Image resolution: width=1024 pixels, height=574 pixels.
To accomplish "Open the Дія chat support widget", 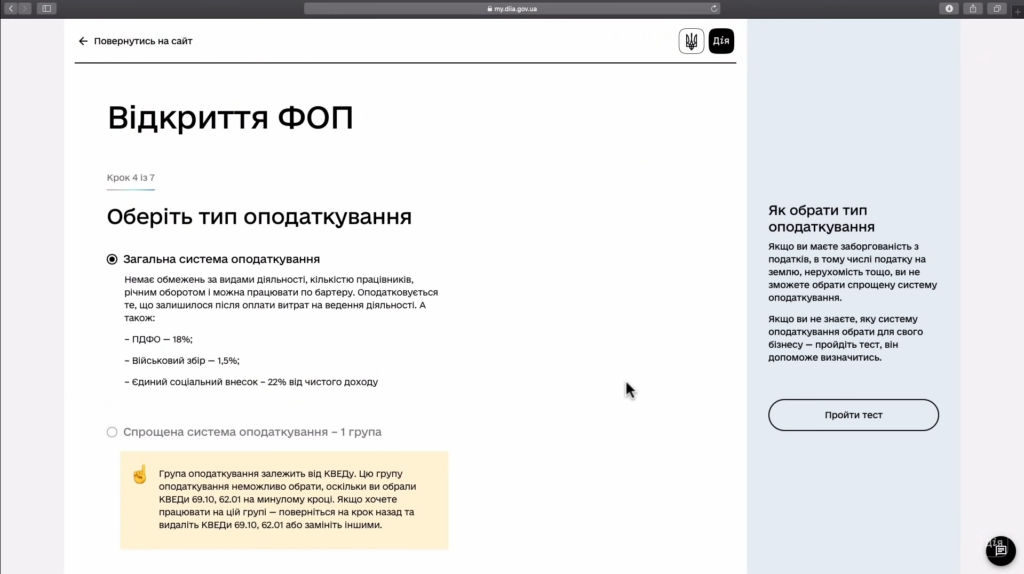I will pos(1000,551).
